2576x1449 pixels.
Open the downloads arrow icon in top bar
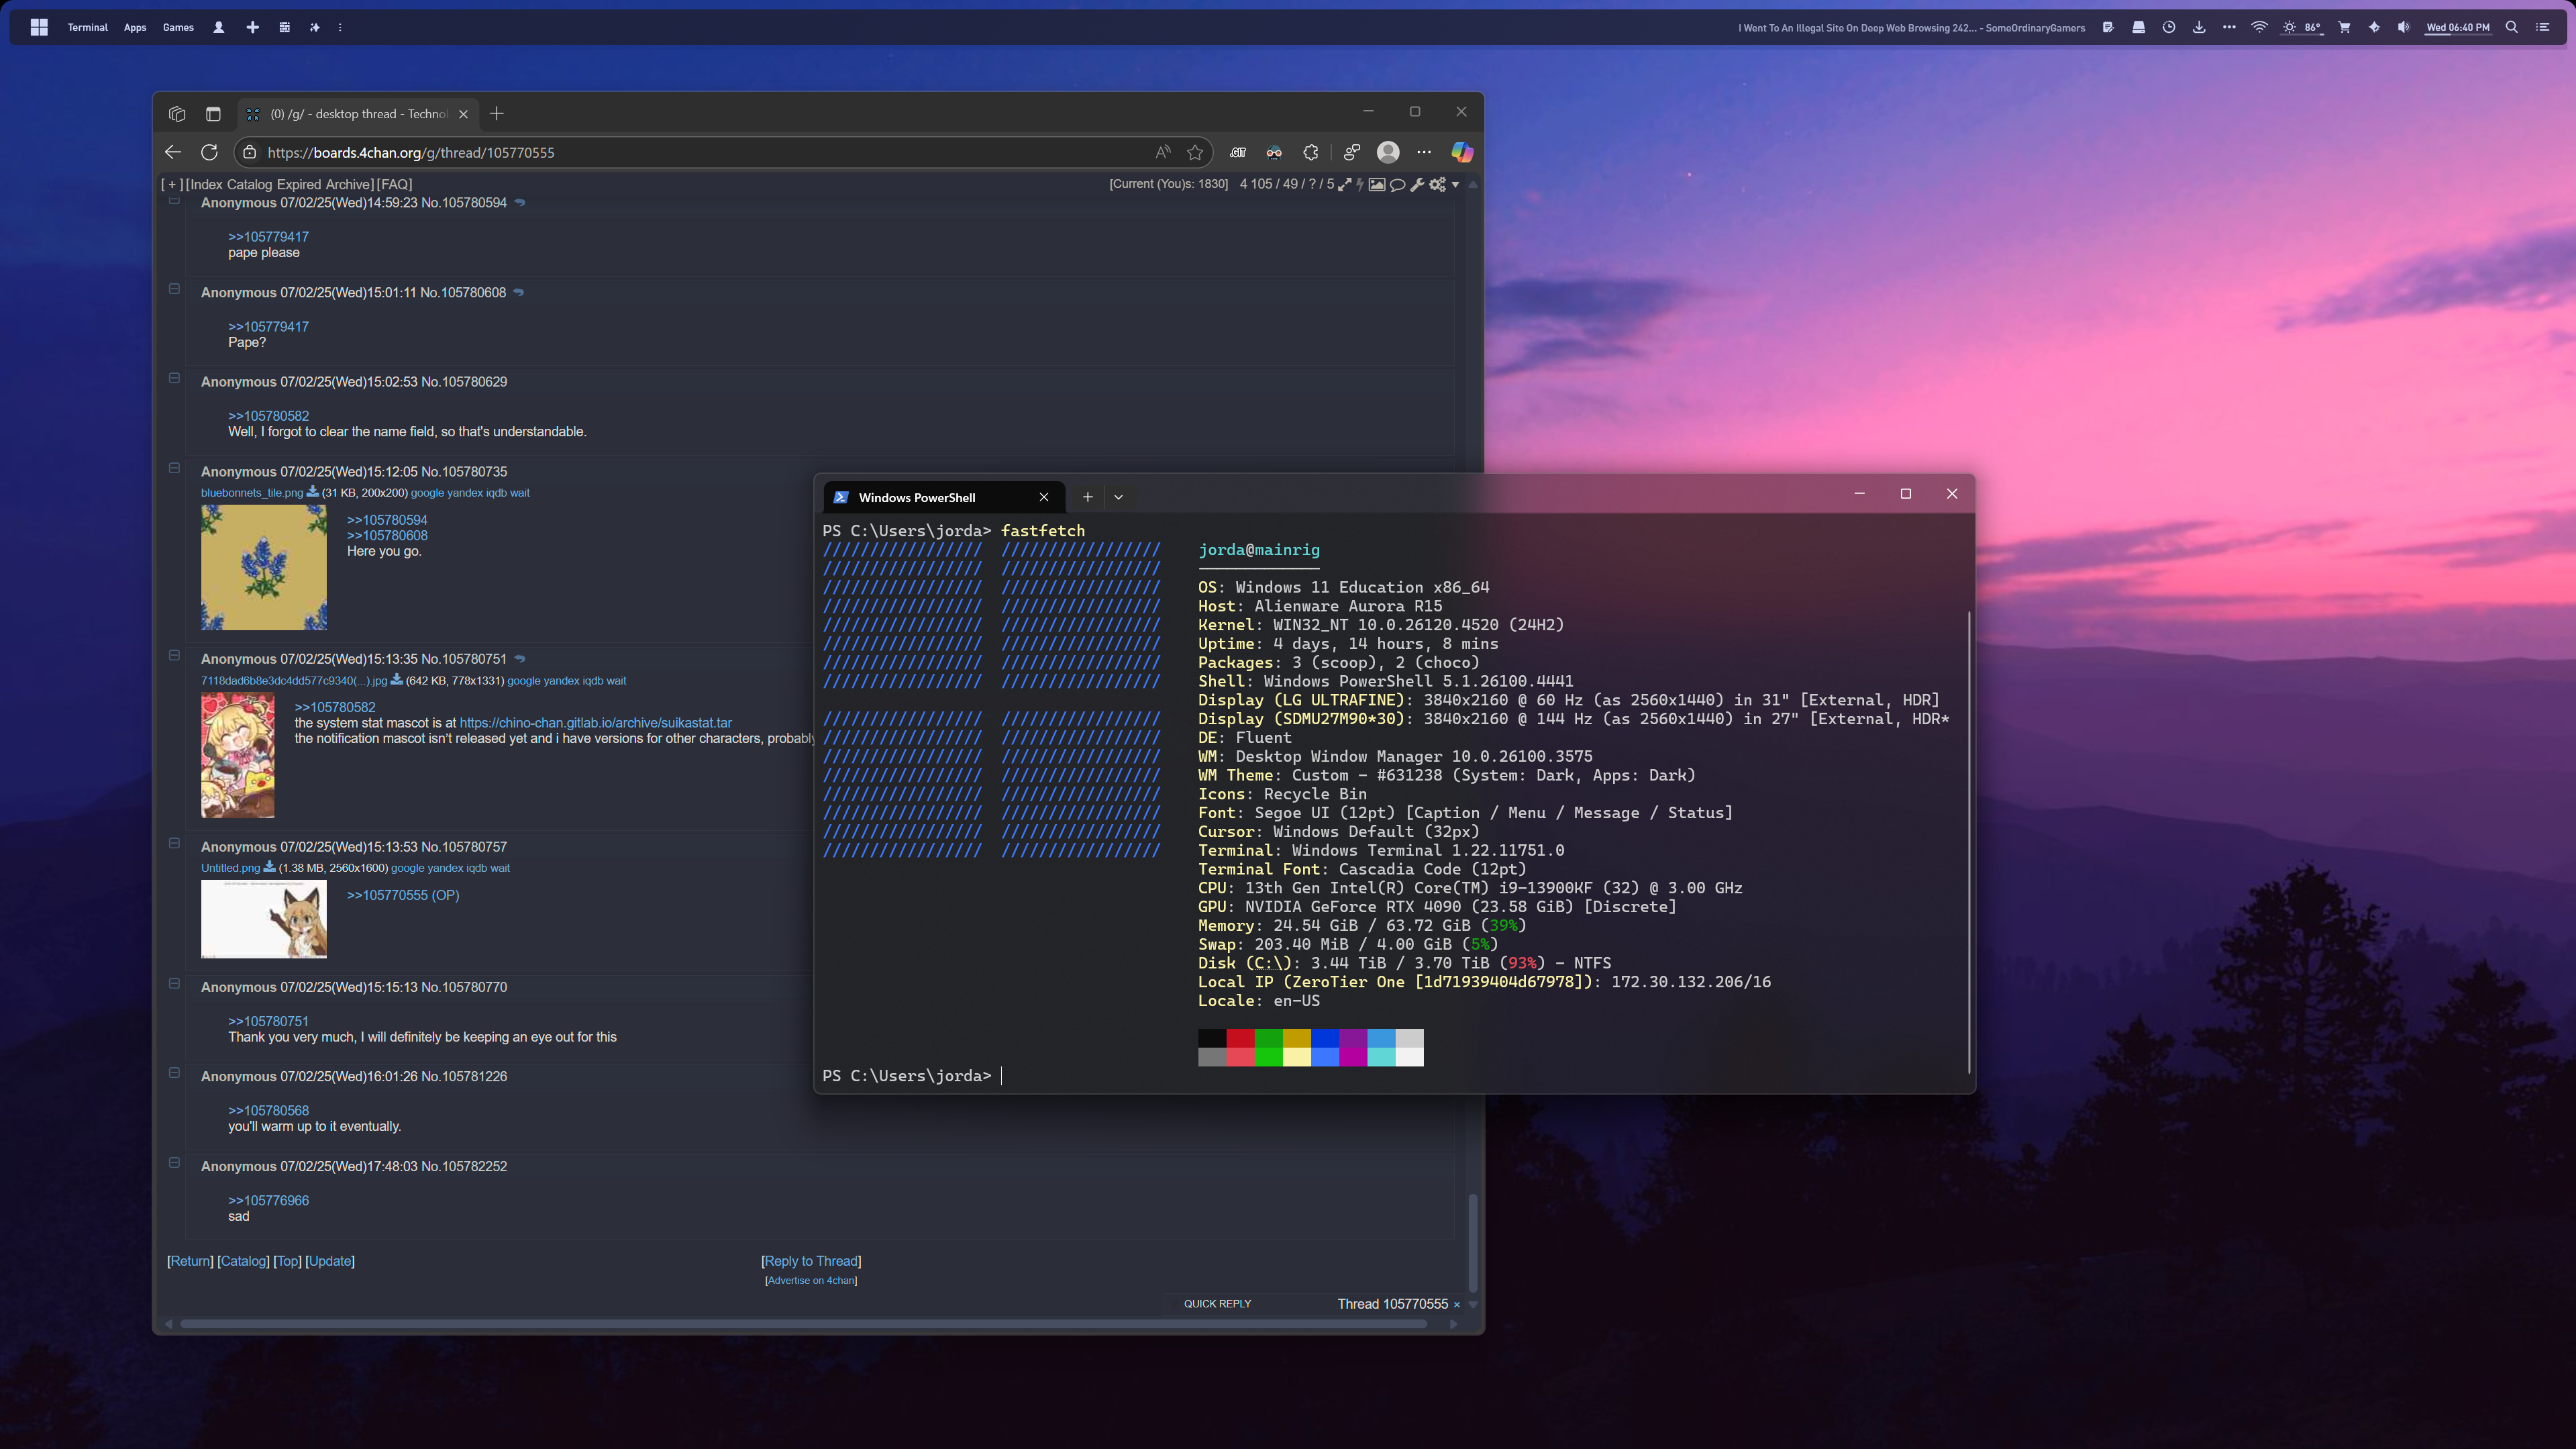click(x=2198, y=27)
